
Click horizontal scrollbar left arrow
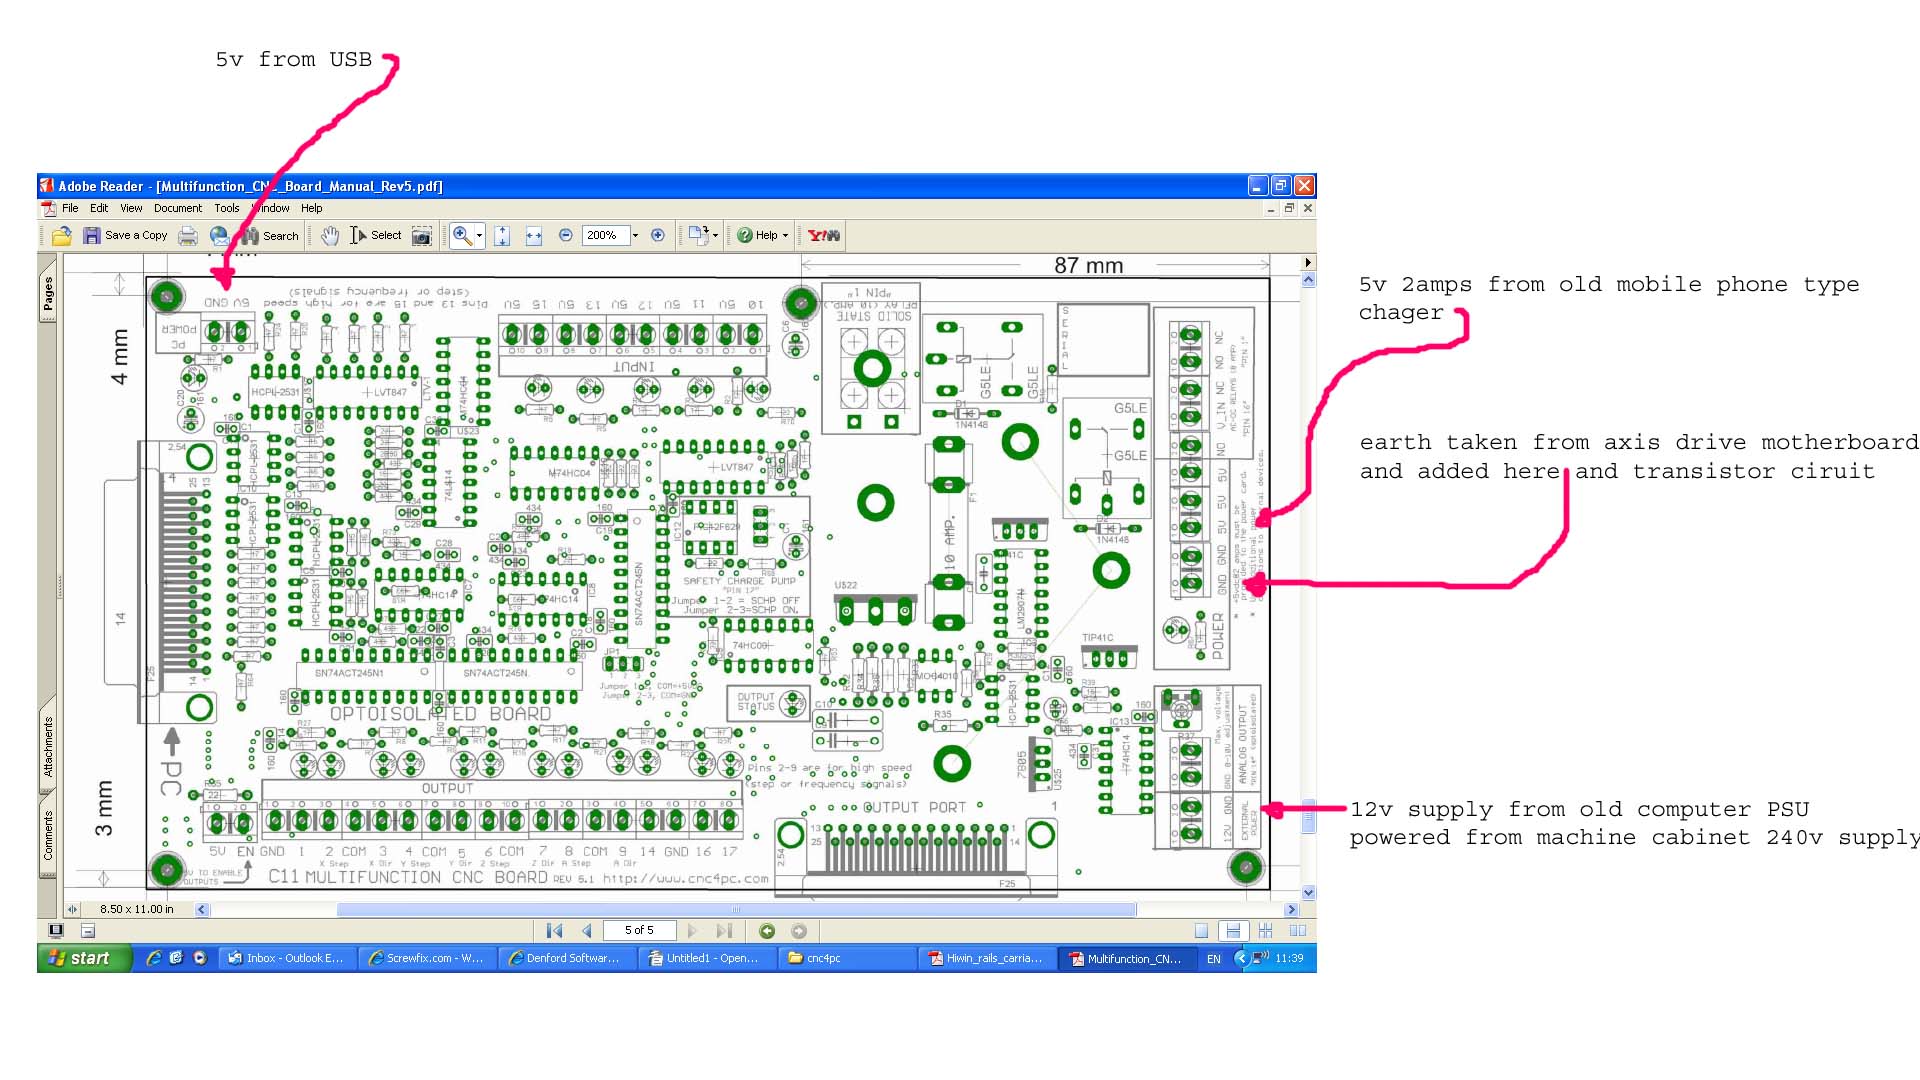pyautogui.click(x=202, y=910)
